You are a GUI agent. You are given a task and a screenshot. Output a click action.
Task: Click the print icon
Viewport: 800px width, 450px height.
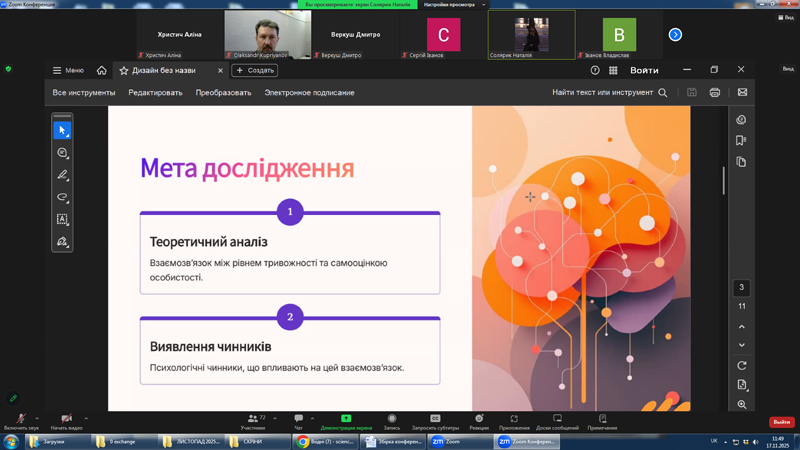pyautogui.click(x=714, y=93)
